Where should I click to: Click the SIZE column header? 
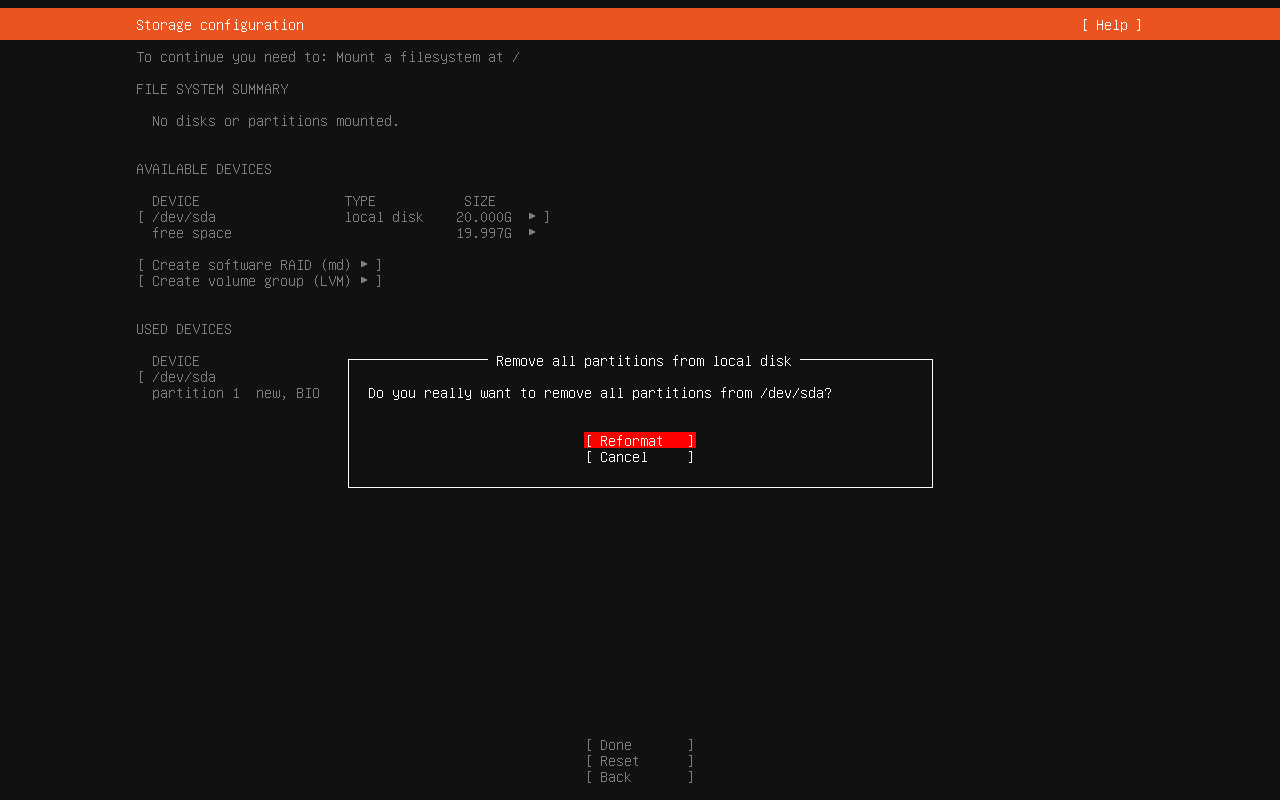pos(479,201)
